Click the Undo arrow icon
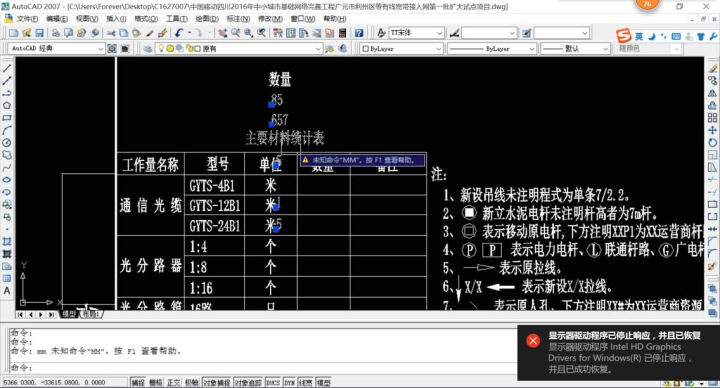Screen dimensions: 720x388 click(x=178, y=33)
